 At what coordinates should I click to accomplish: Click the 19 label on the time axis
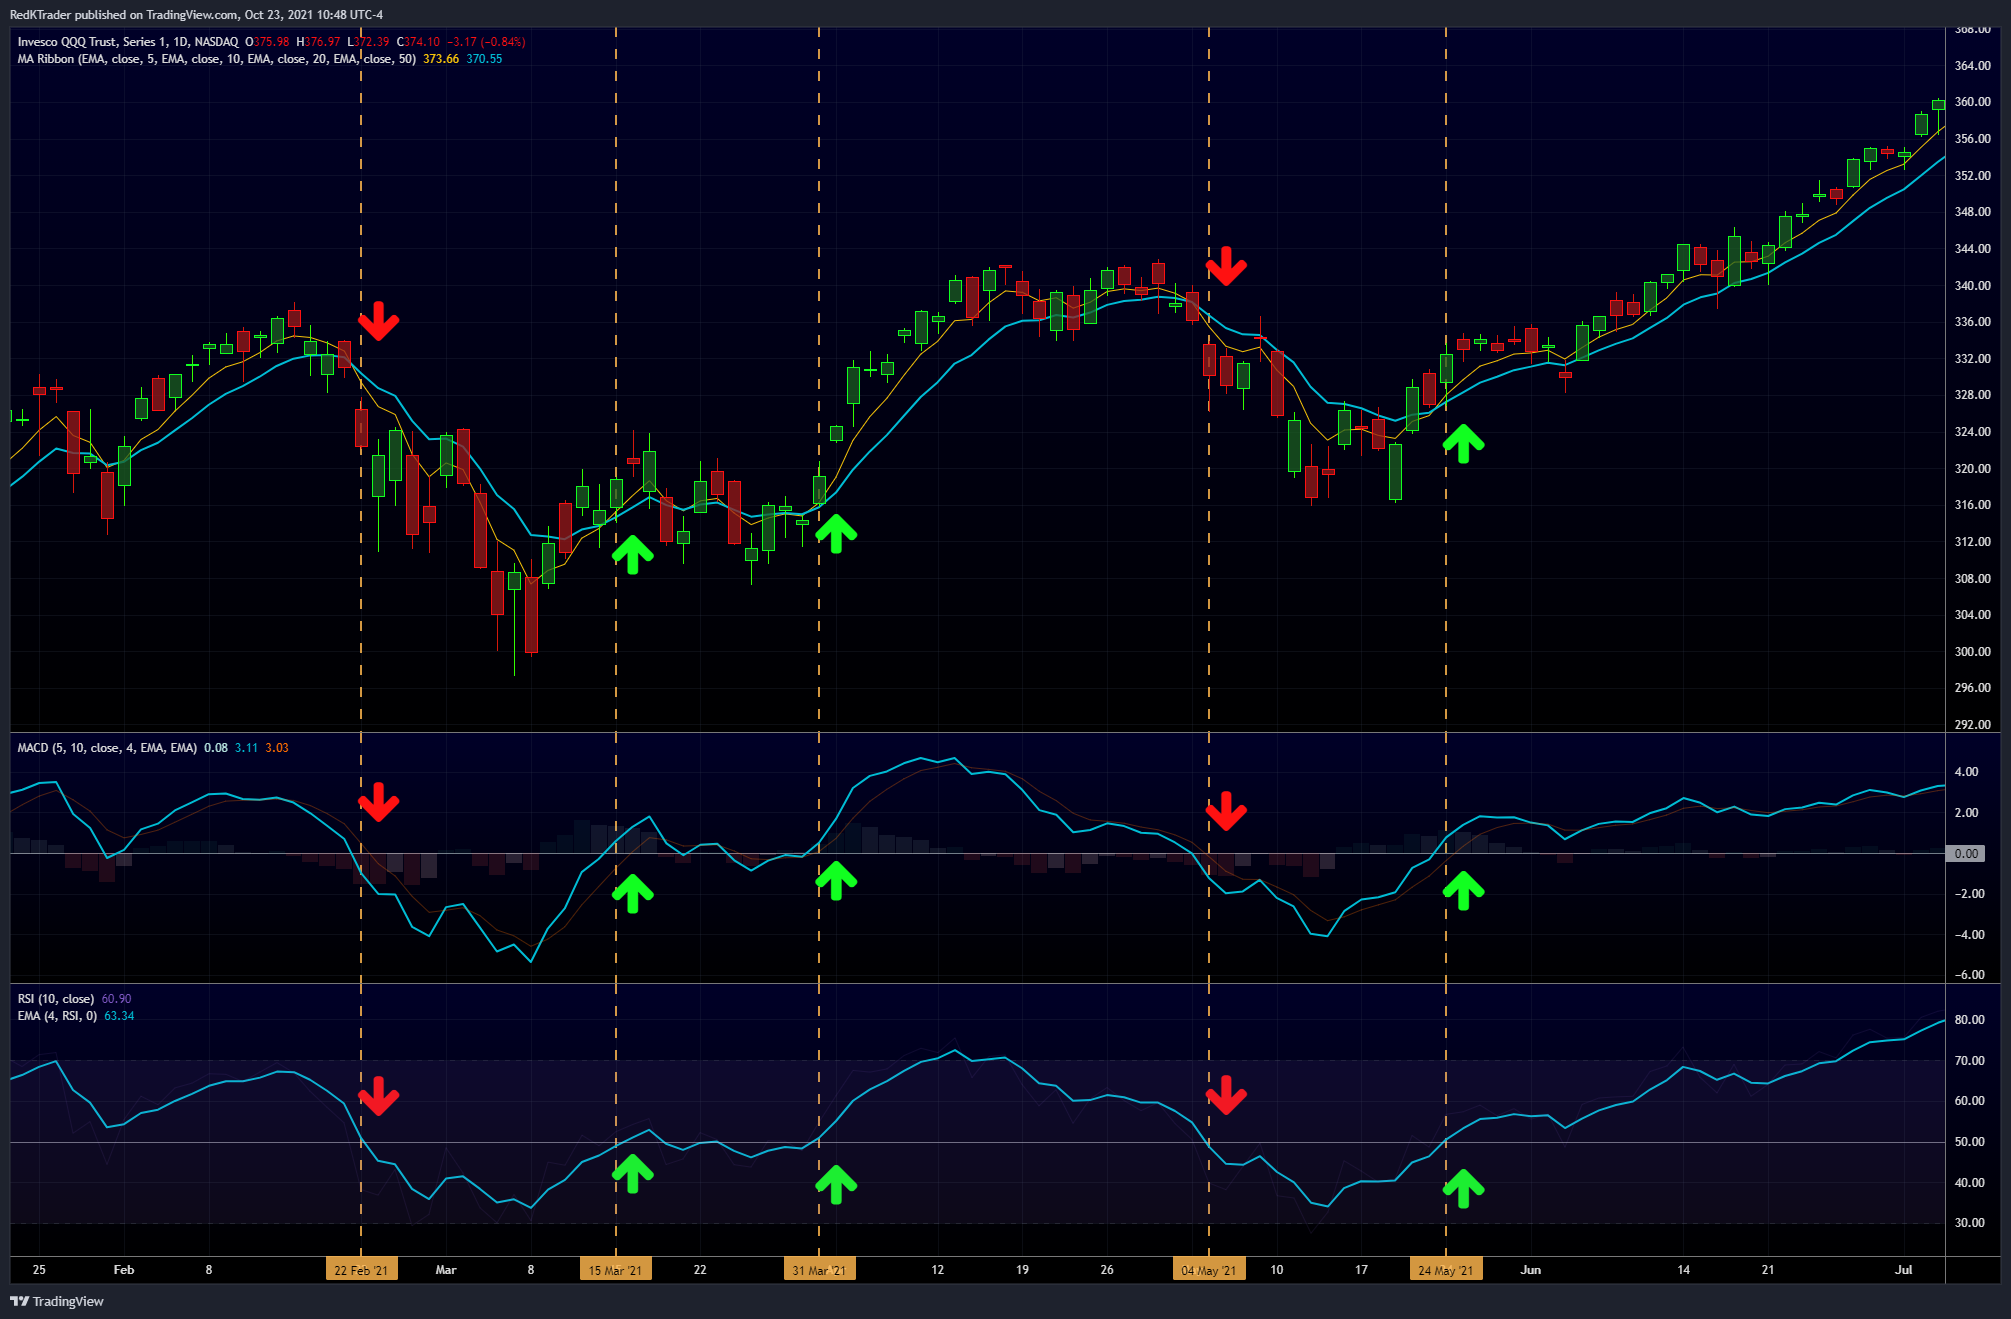pyautogui.click(x=1022, y=1270)
